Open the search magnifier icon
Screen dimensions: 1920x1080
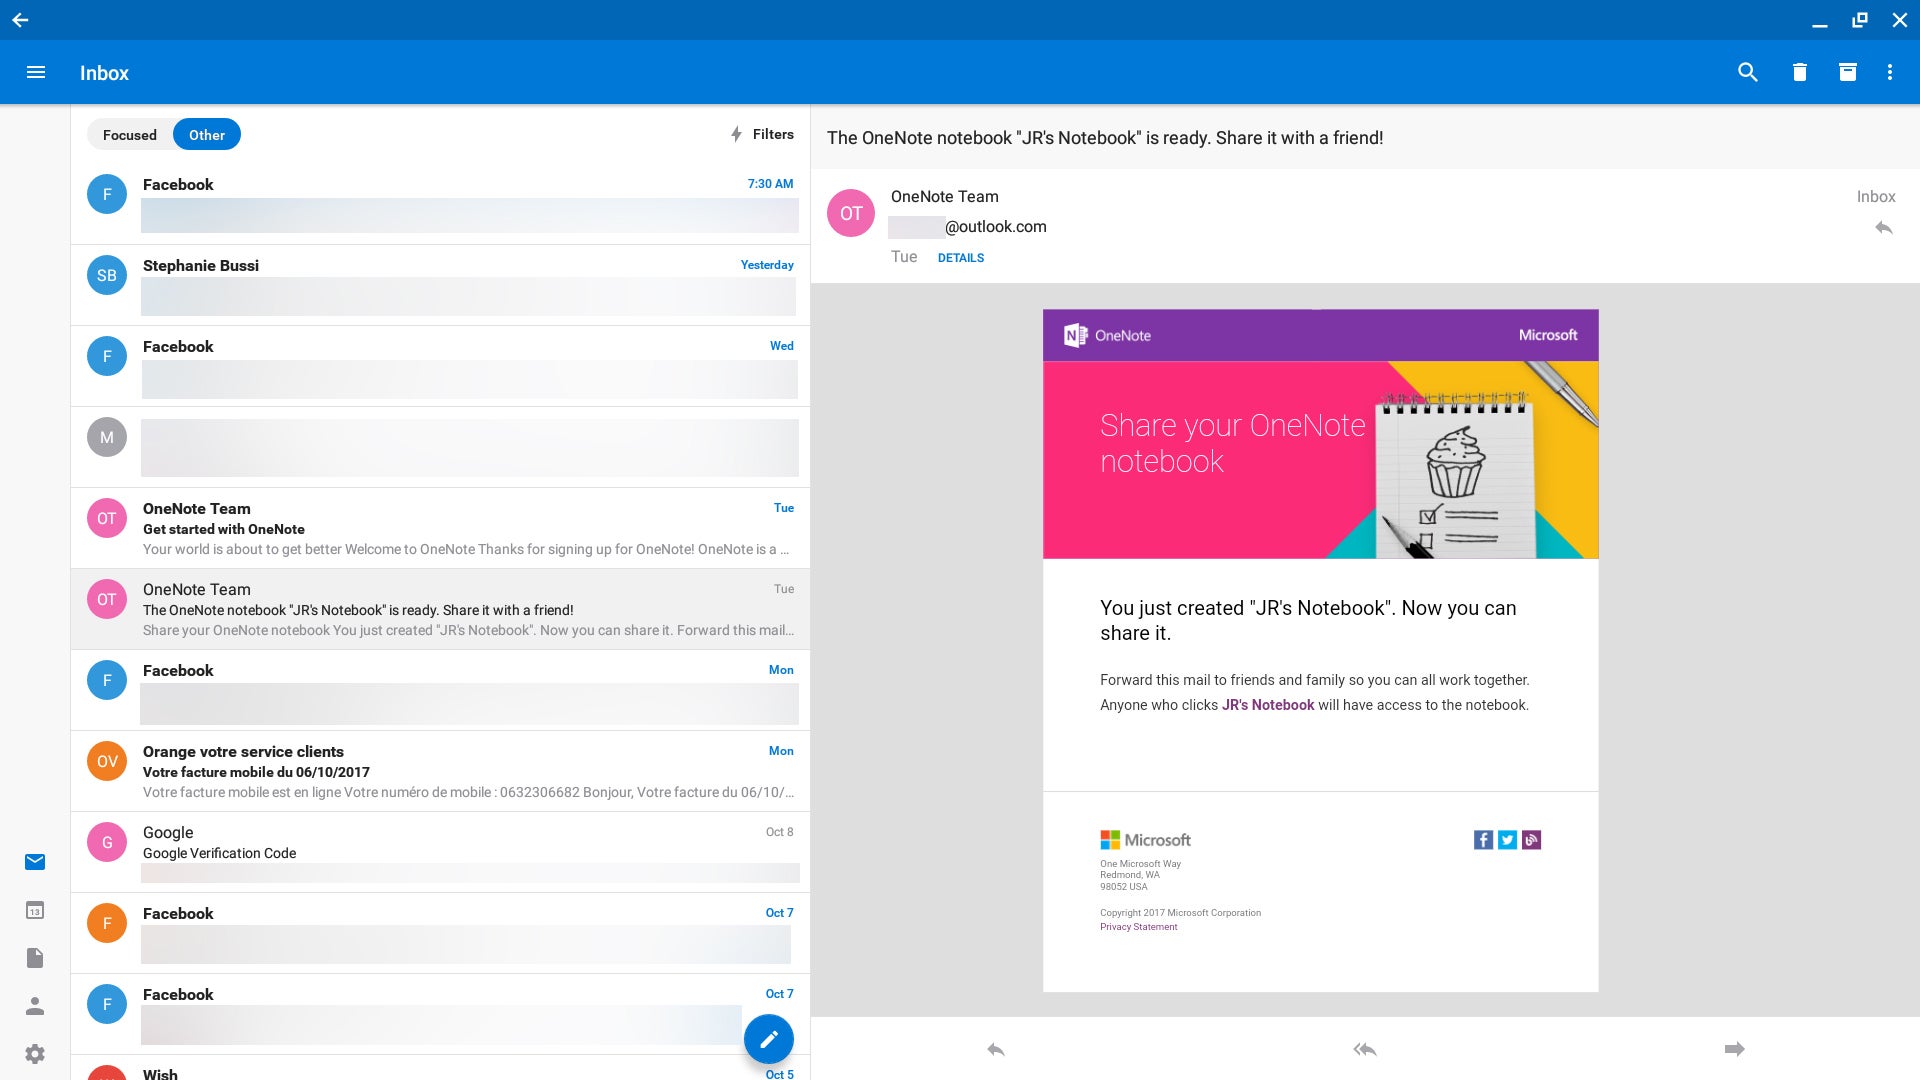pos(1747,72)
